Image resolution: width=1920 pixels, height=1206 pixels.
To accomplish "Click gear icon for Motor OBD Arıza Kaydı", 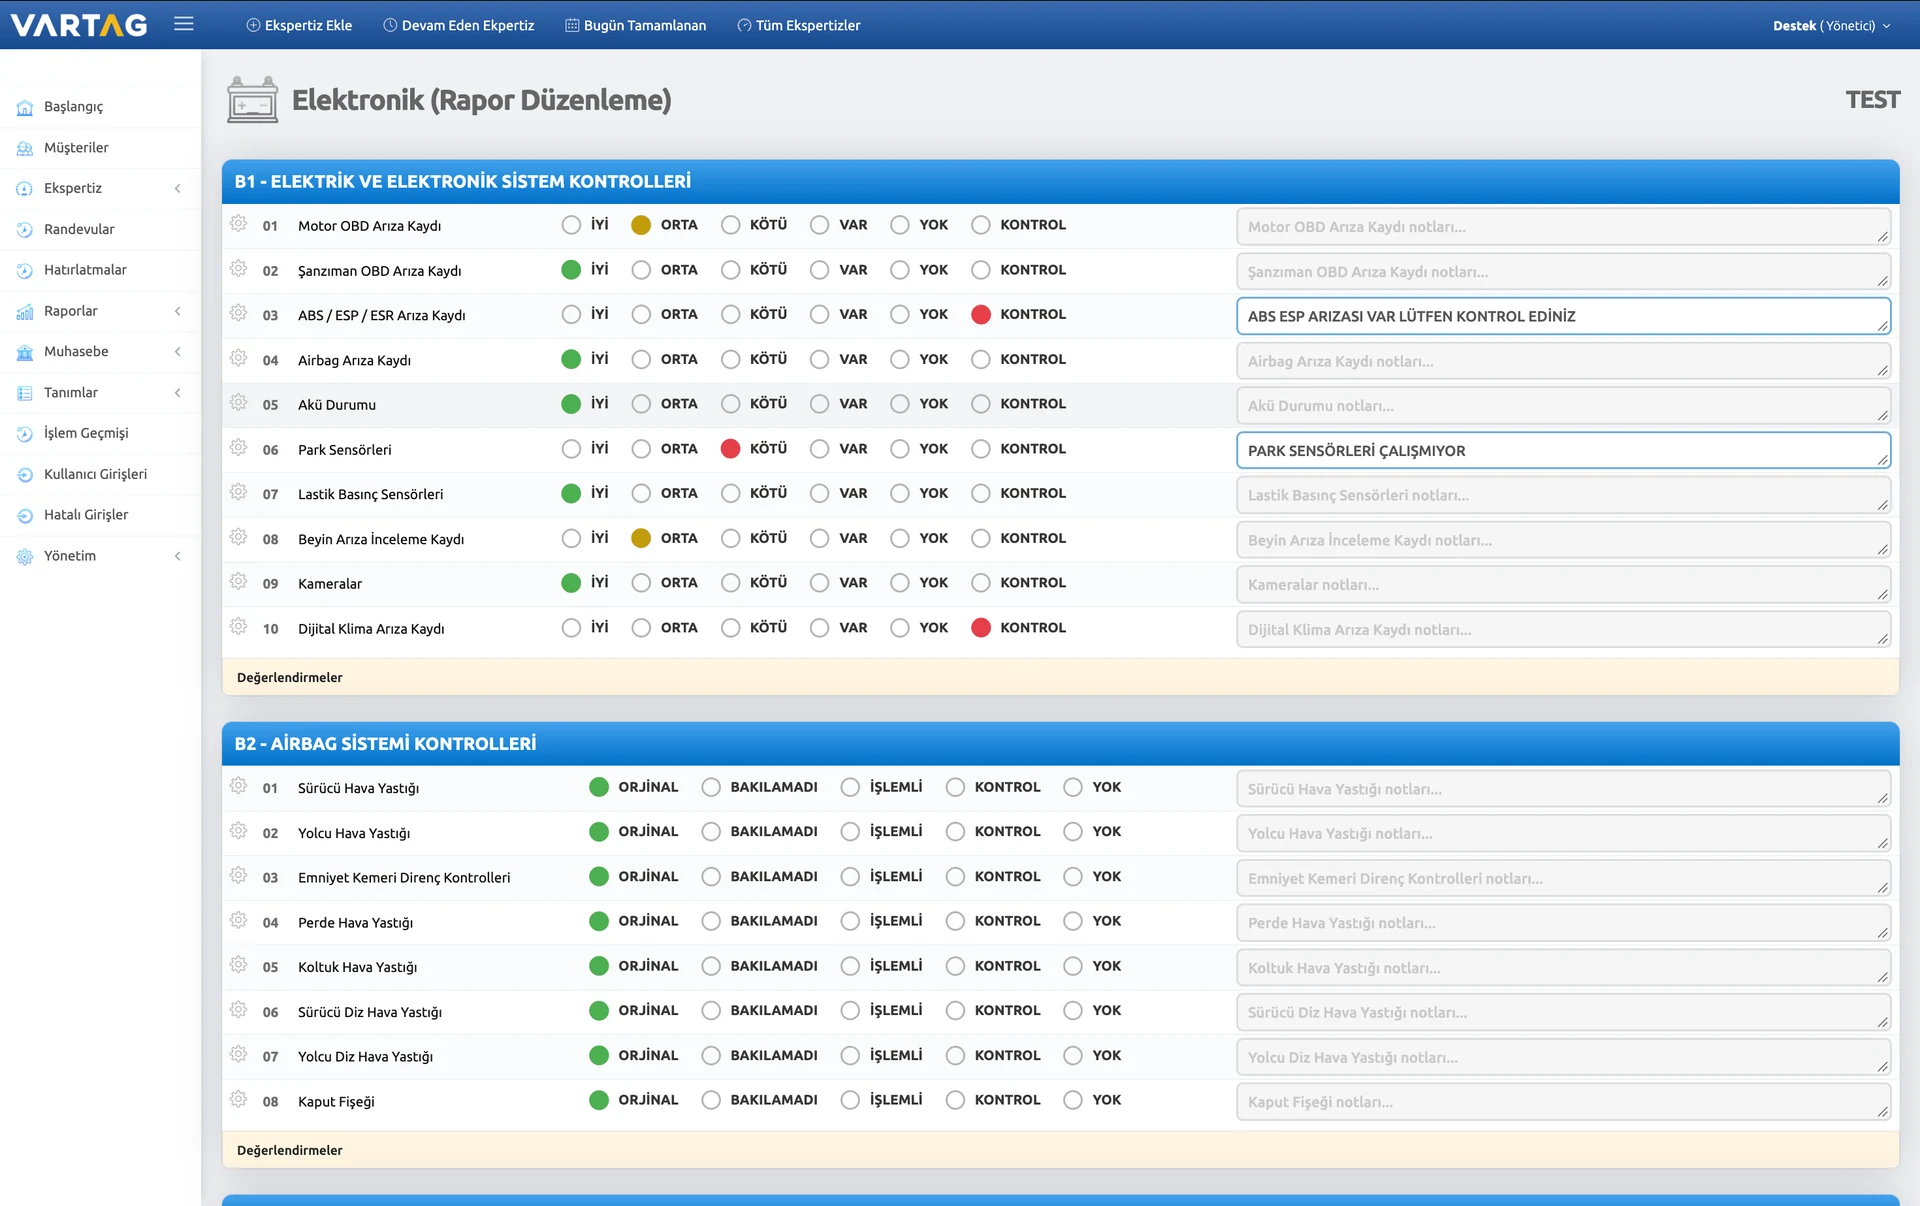I will coord(238,224).
